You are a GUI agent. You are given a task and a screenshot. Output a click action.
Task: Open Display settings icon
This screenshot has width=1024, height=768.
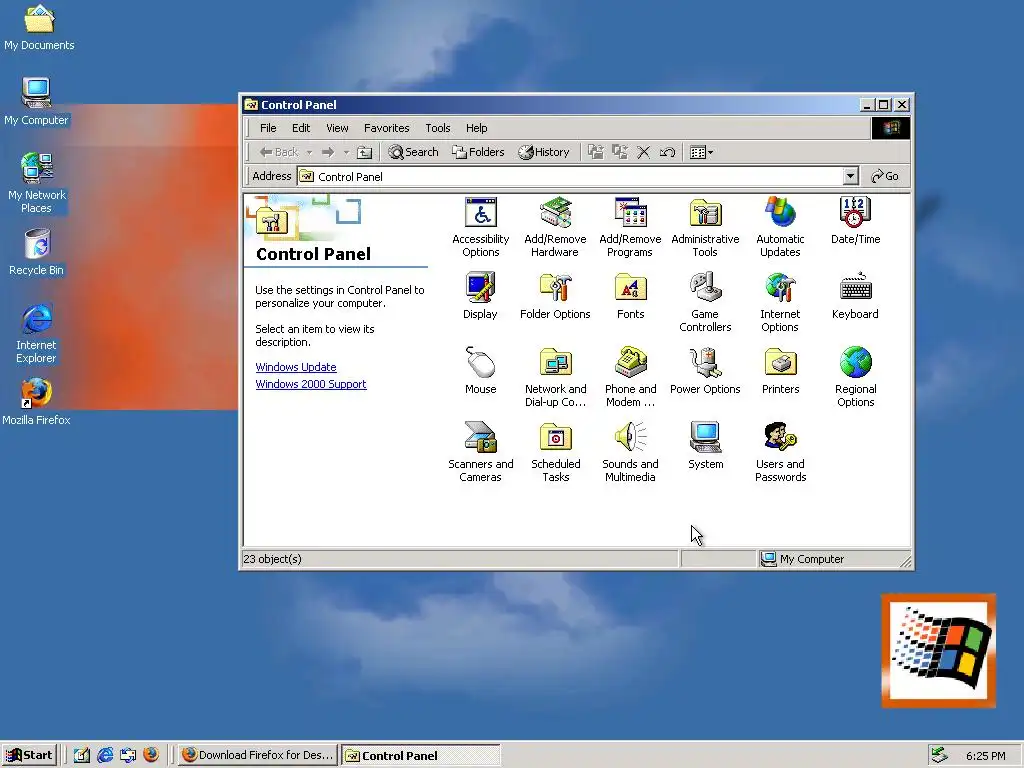click(481, 296)
